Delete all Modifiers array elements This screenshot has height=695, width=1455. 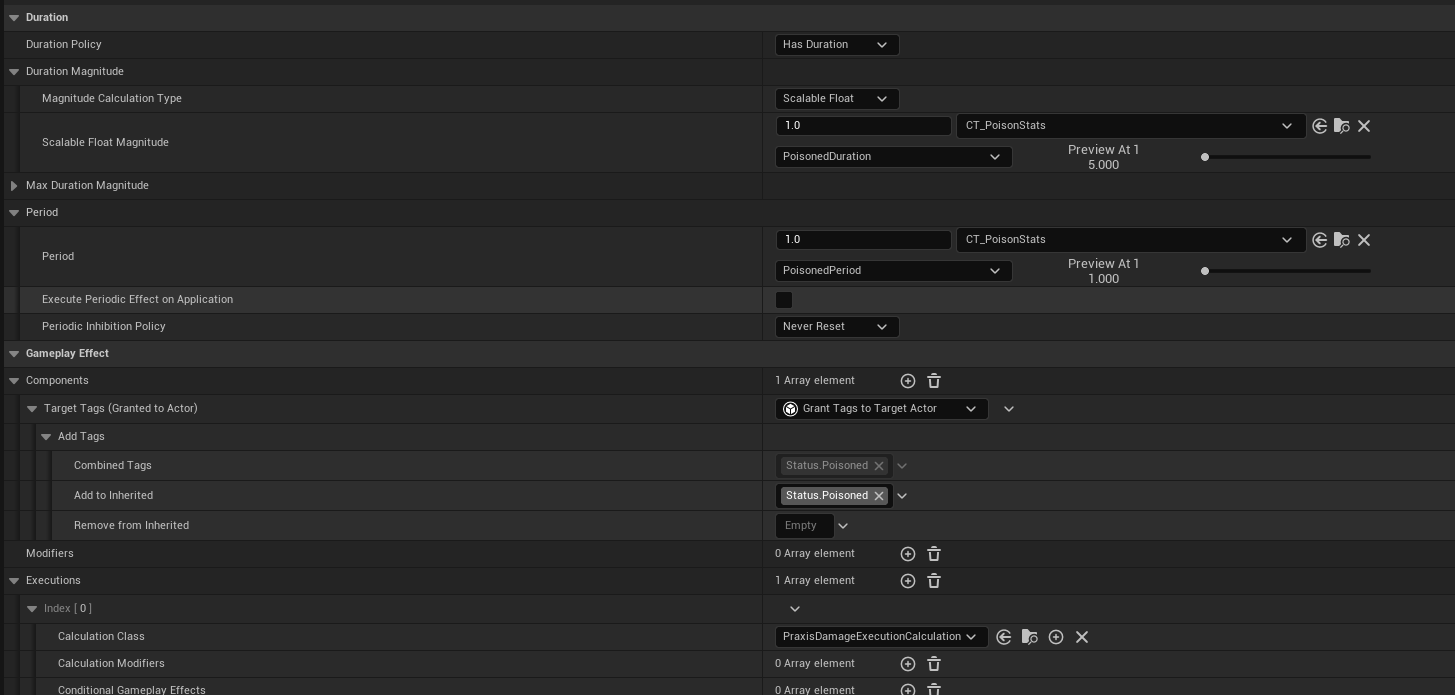[934, 554]
